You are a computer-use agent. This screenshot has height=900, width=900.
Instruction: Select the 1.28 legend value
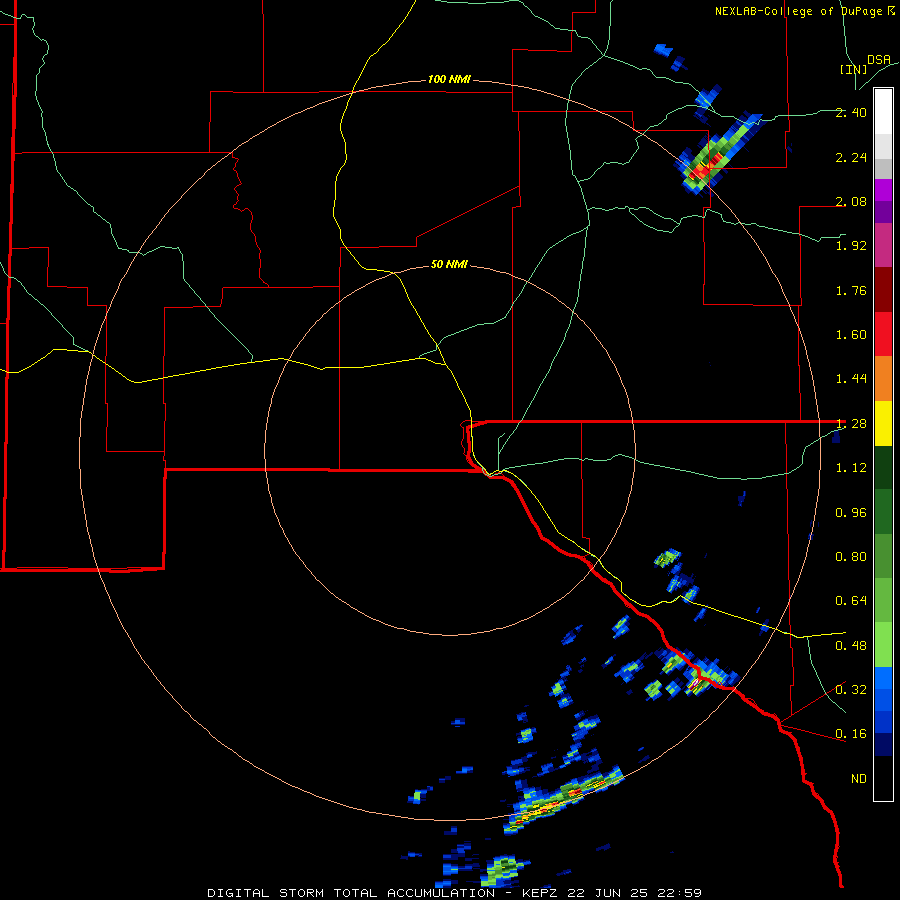[x=851, y=424]
